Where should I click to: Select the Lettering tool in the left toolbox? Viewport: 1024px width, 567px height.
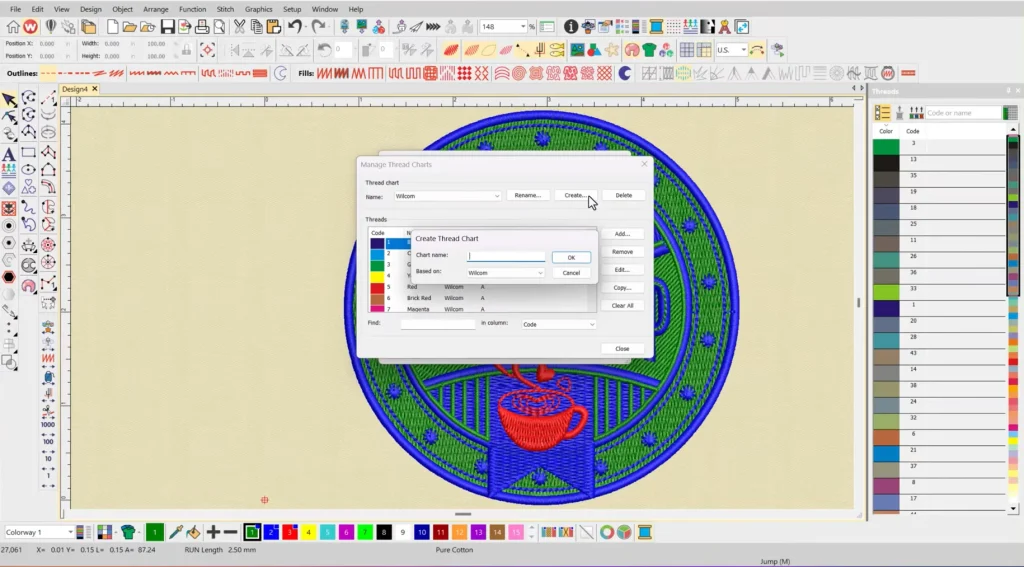click(x=8, y=155)
